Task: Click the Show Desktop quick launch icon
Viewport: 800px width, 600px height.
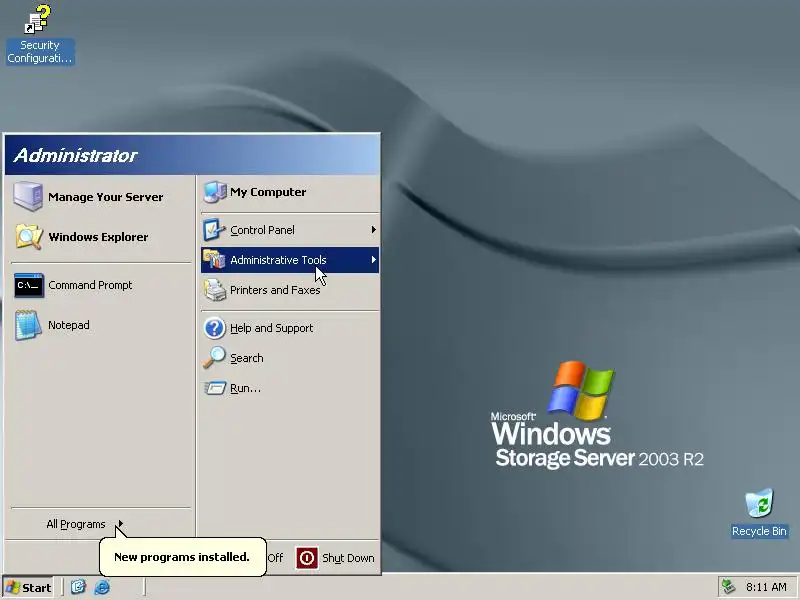Action: (78, 587)
